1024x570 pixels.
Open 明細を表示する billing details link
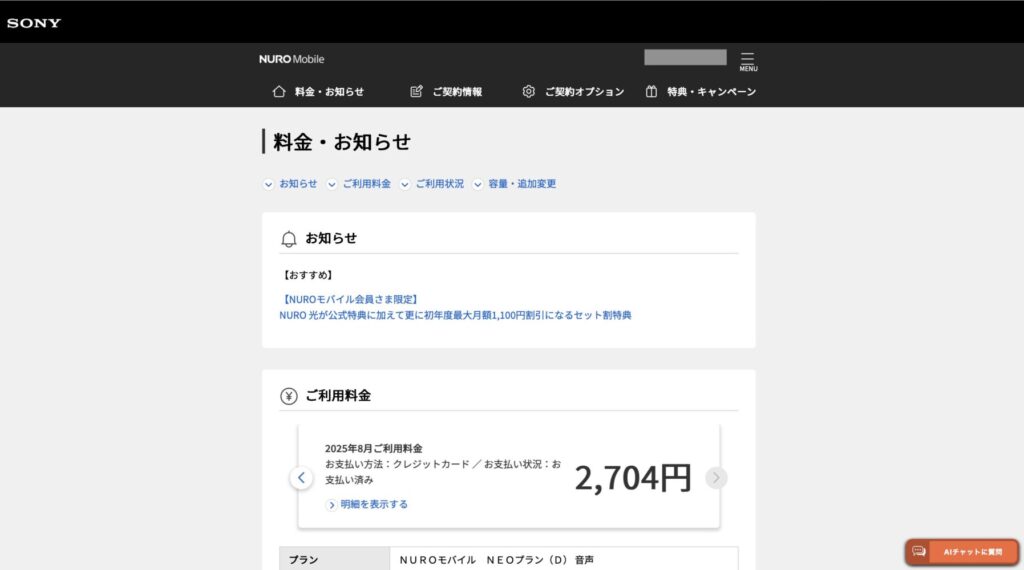[x=374, y=504]
